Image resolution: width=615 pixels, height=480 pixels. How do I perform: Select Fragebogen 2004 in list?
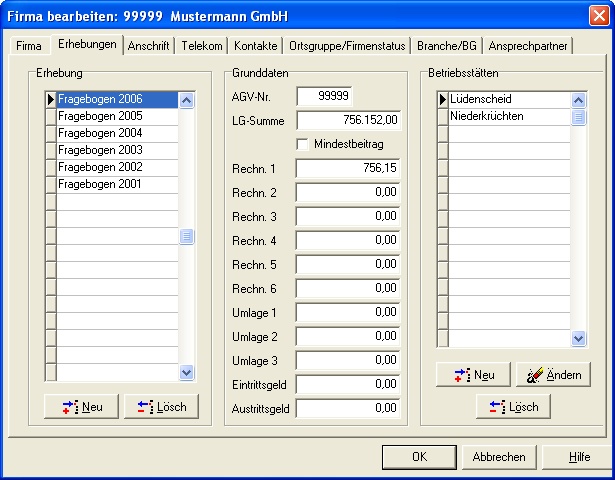[x=117, y=133]
